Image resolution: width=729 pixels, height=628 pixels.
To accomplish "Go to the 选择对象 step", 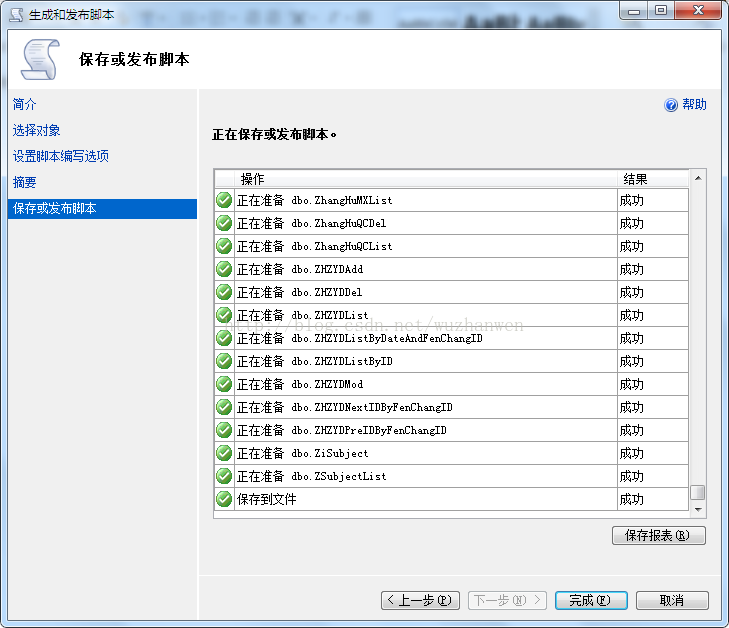I will tap(36, 130).
